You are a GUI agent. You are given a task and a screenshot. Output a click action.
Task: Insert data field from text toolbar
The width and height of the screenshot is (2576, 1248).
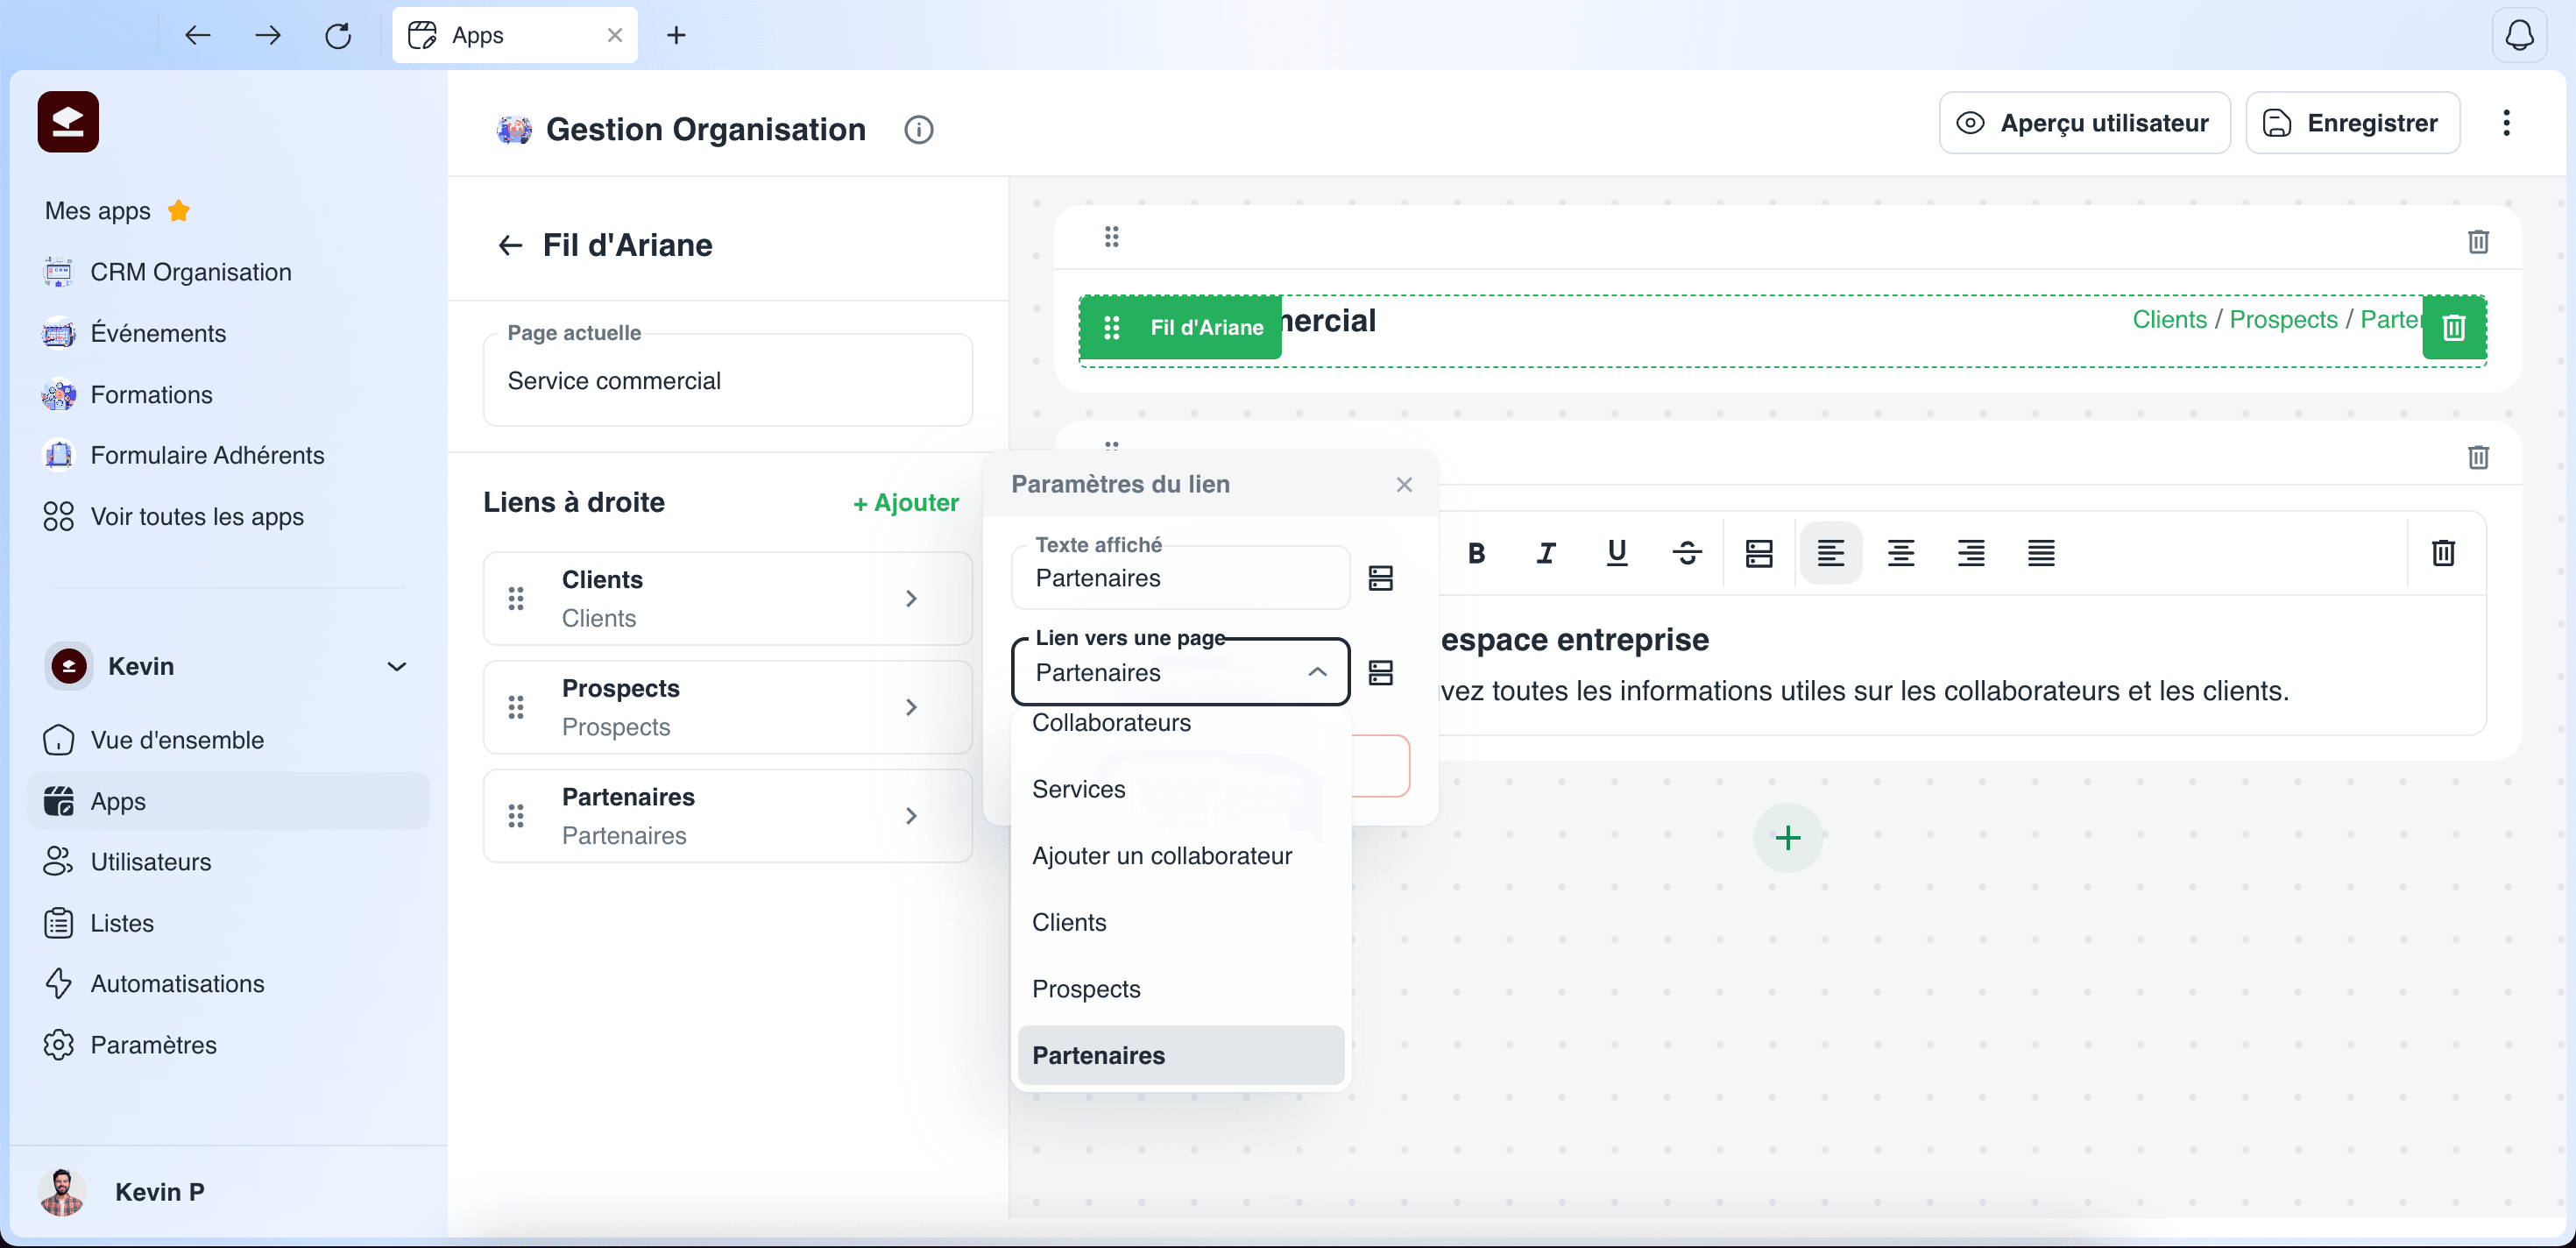1759,553
